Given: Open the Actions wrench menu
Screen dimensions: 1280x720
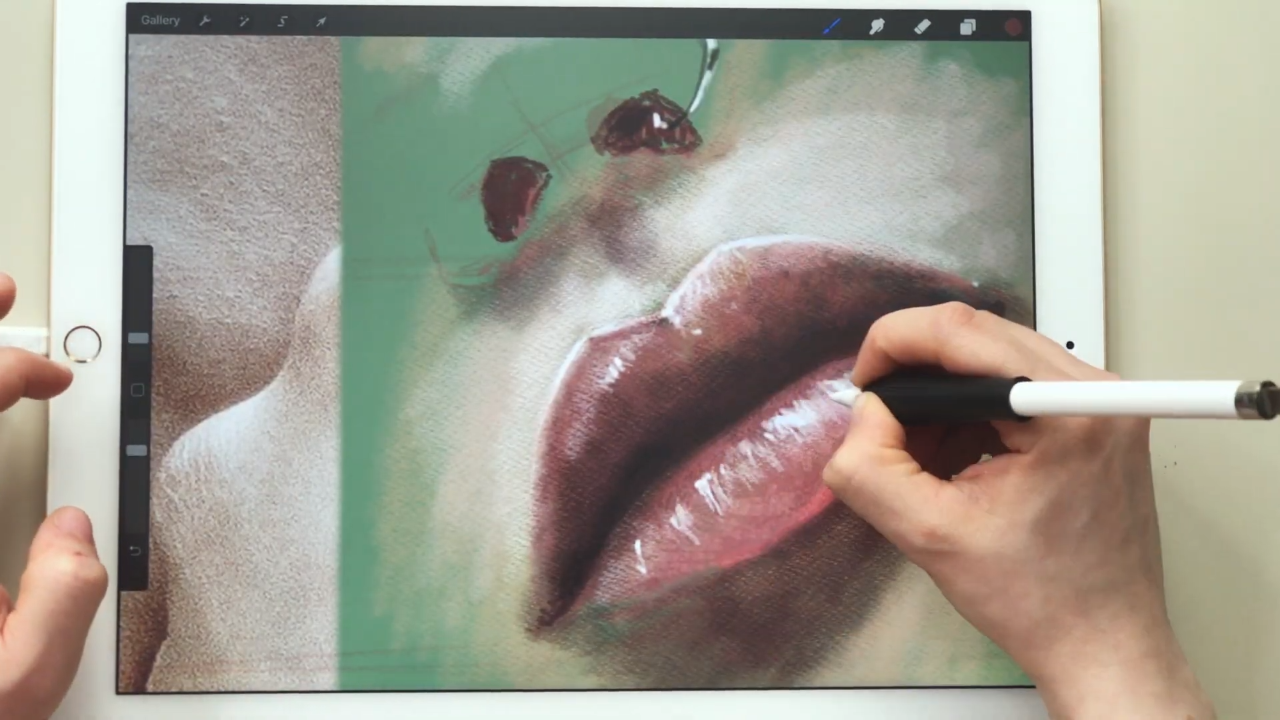Looking at the screenshot, I should [x=205, y=21].
